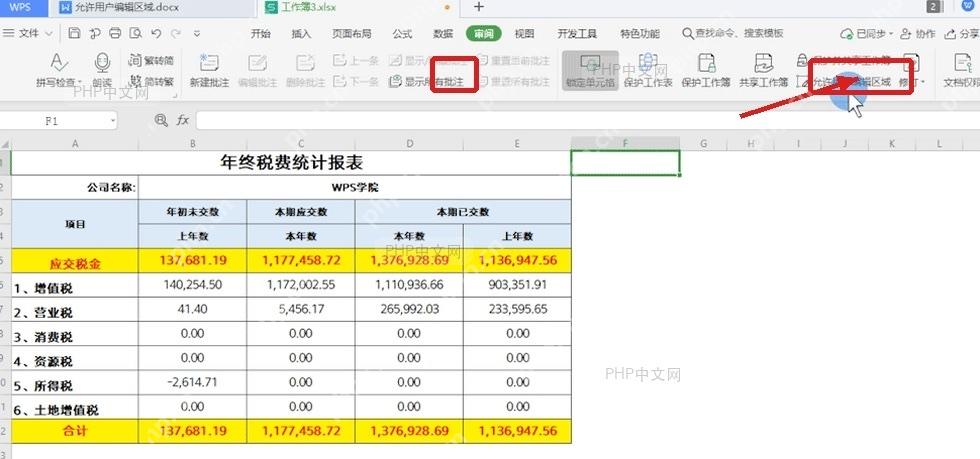Open the 特色功能 ribbon tab
980x459 pixels.
tap(639, 34)
